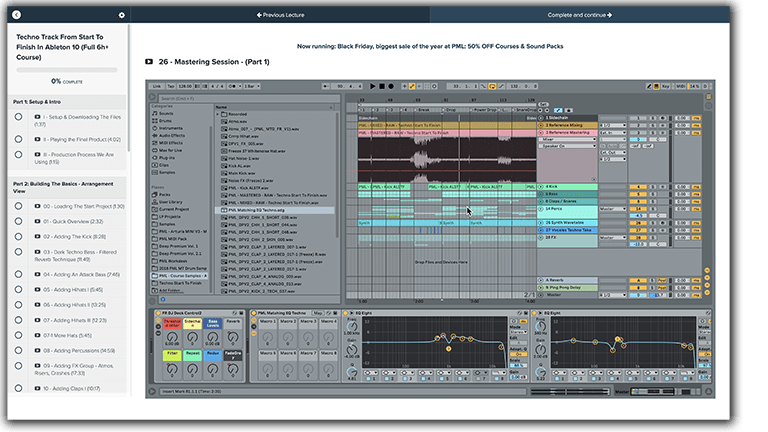Click the Link button
The height and width of the screenshot is (432, 768).
[157, 86]
